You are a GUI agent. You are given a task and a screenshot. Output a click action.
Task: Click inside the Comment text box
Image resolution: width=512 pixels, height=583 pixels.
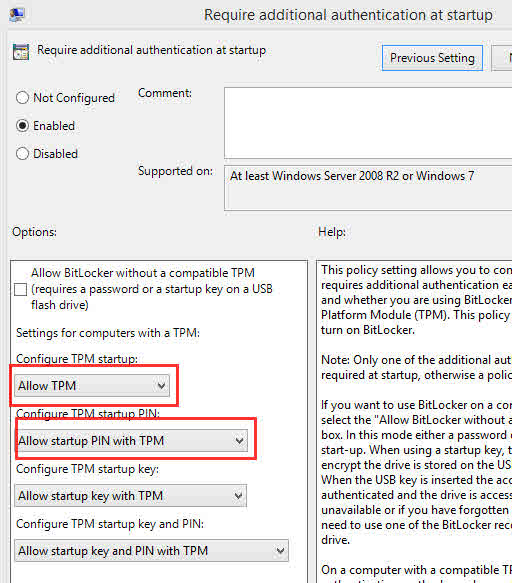pyautogui.click(x=368, y=123)
